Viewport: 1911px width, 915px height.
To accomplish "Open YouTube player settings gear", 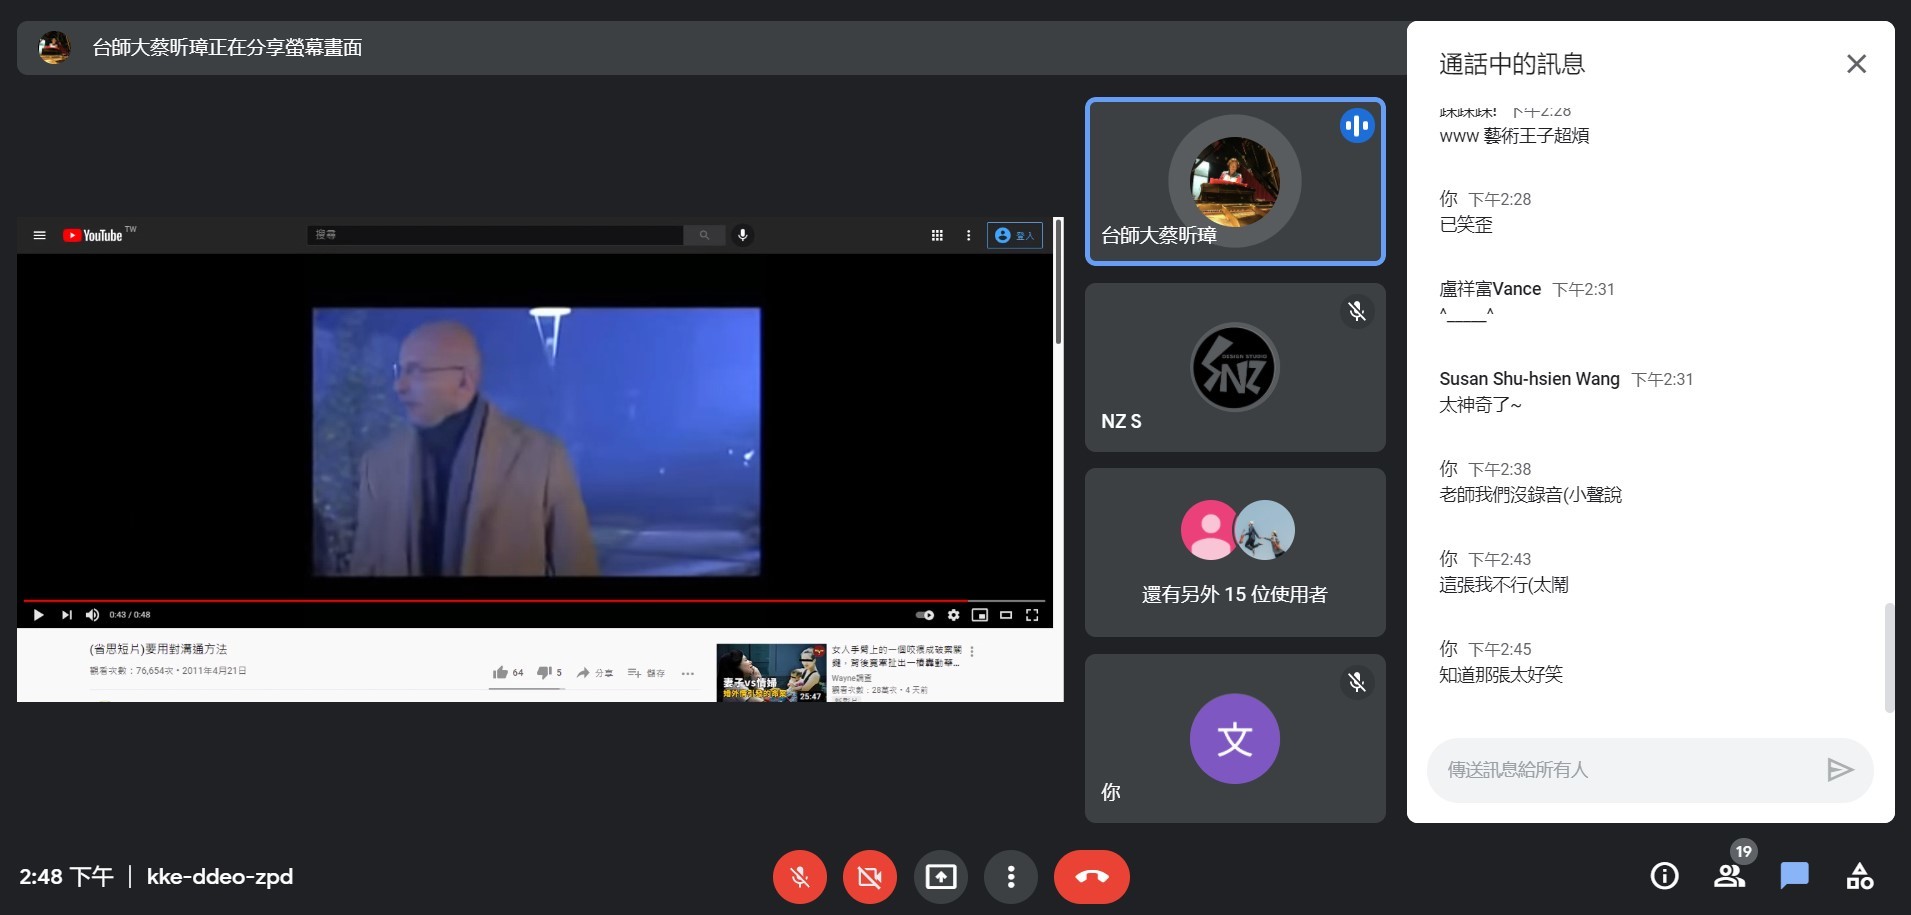I will (953, 615).
